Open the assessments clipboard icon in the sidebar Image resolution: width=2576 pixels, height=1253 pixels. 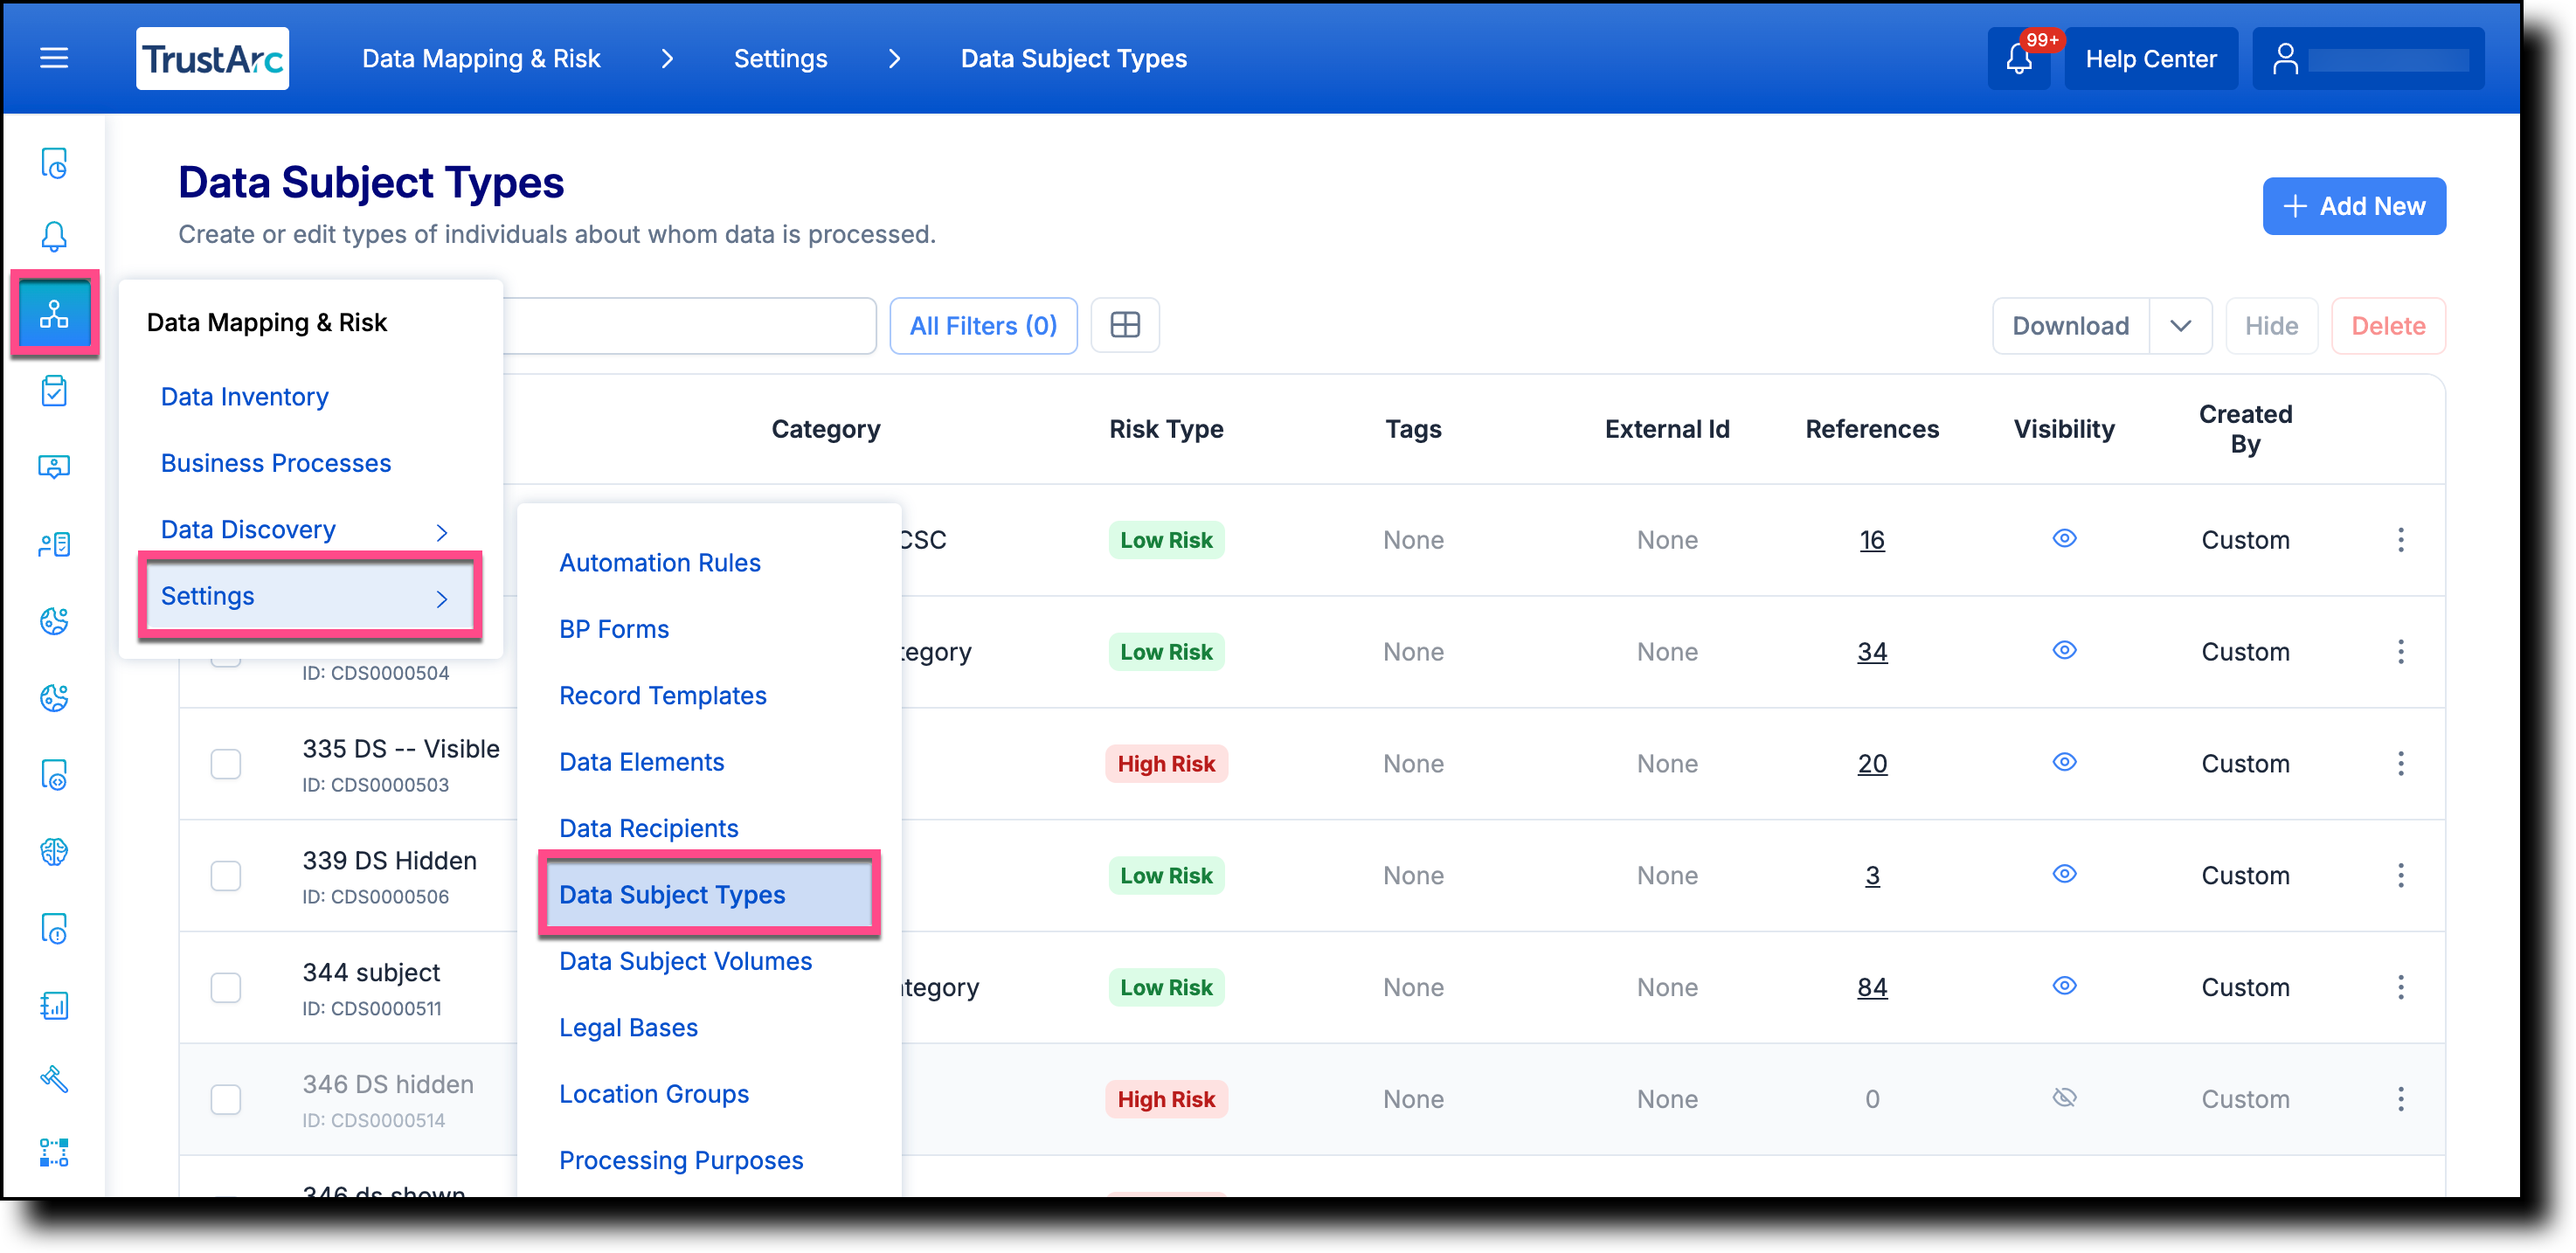[54, 390]
